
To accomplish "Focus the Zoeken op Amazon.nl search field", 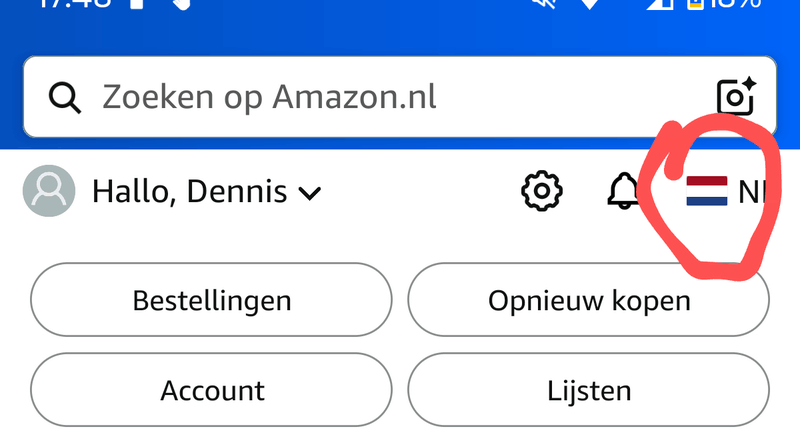I will point(380,98).
